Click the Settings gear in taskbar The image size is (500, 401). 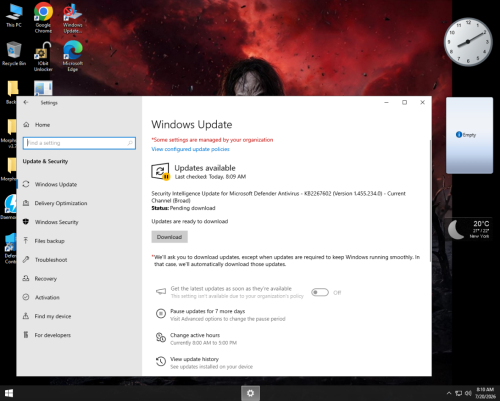tap(250, 393)
